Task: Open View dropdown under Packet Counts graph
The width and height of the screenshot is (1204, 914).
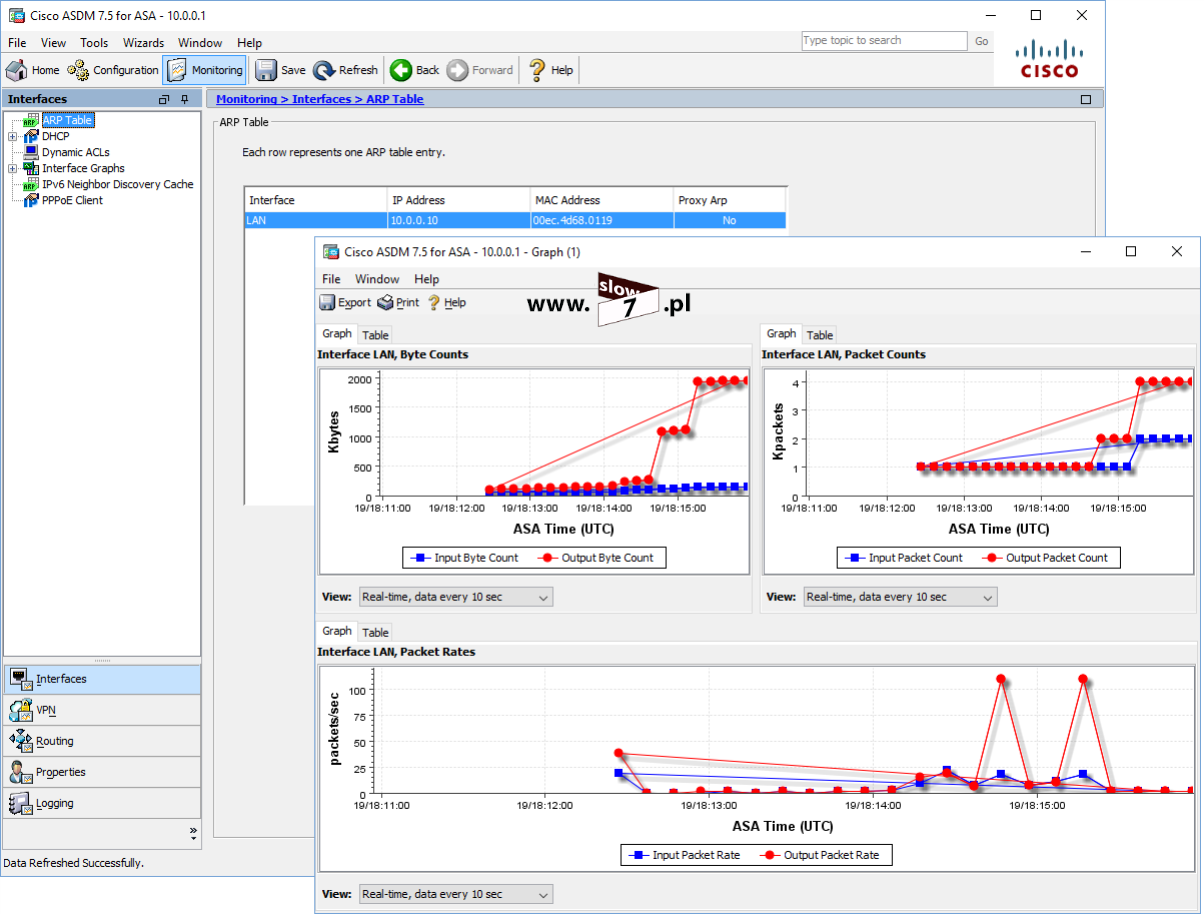Action: tap(900, 597)
